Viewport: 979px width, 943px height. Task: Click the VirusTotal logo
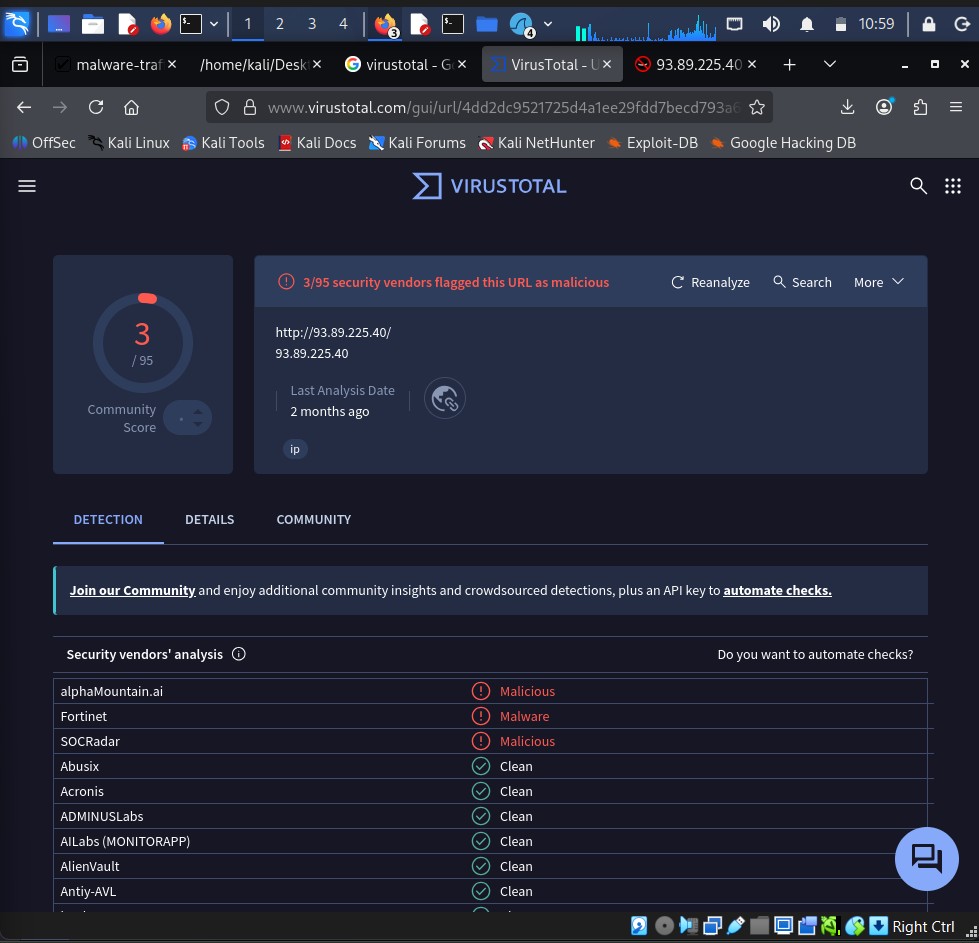click(x=490, y=186)
